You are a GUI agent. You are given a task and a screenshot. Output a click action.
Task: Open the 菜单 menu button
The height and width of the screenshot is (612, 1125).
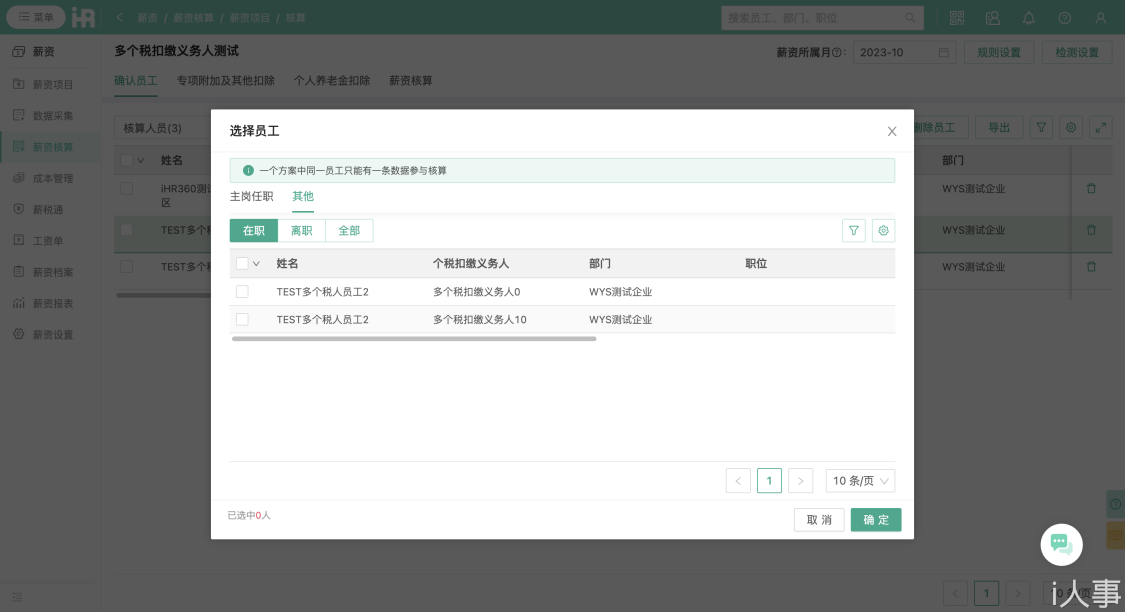(x=36, y=17)
